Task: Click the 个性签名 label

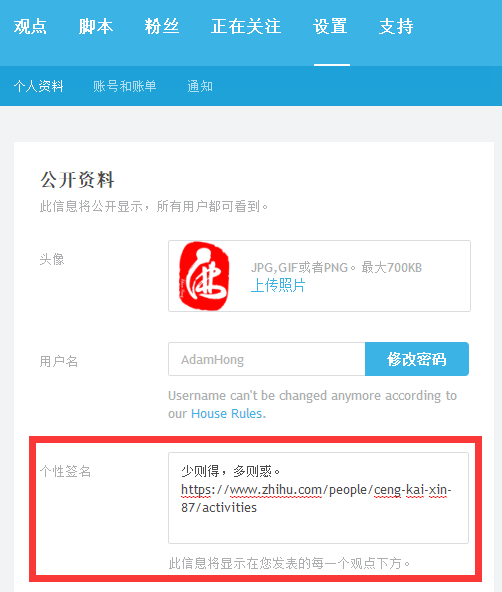Action: tap(65, 471)
